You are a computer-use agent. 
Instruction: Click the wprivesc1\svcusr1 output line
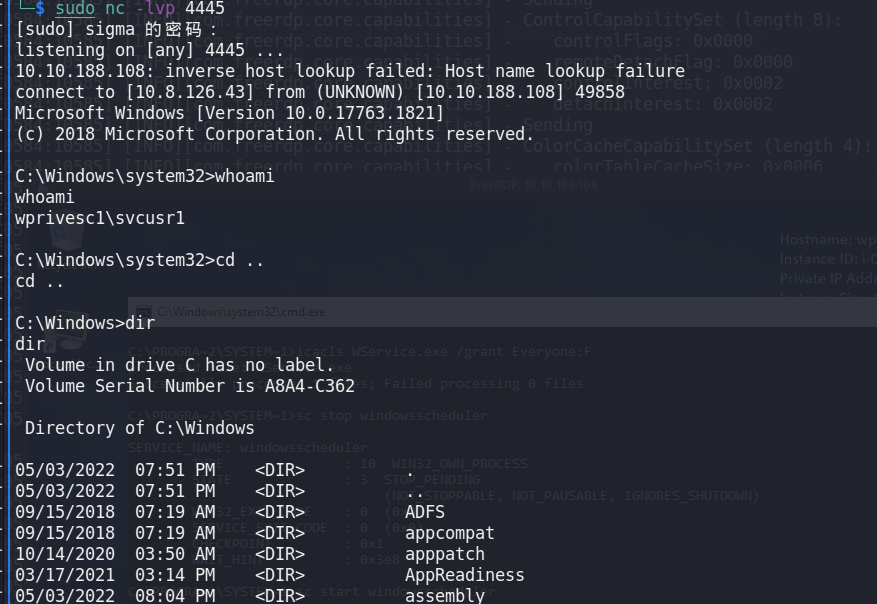point(100,218)
